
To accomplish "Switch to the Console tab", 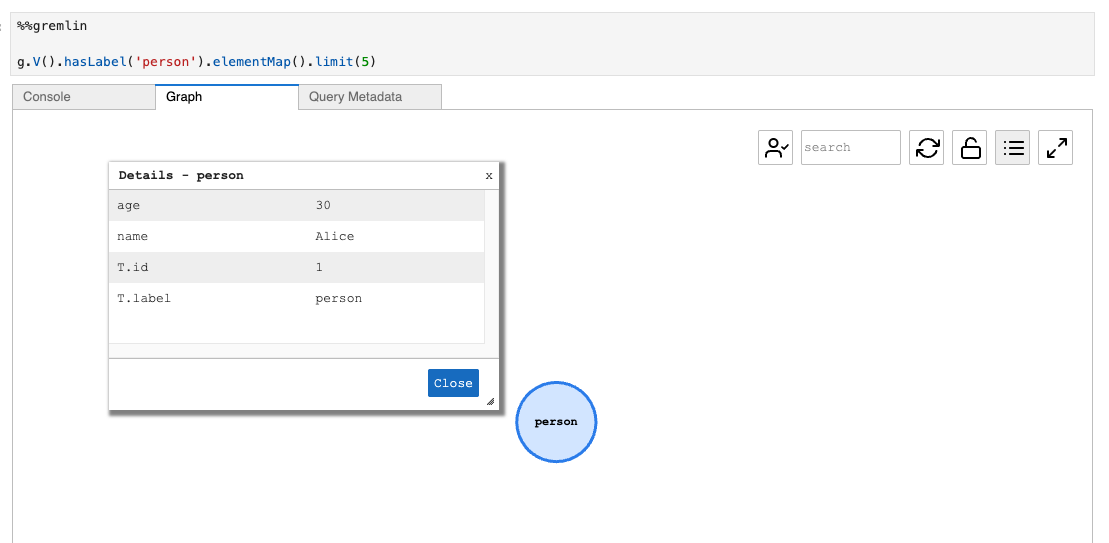I will click(84, 97).
